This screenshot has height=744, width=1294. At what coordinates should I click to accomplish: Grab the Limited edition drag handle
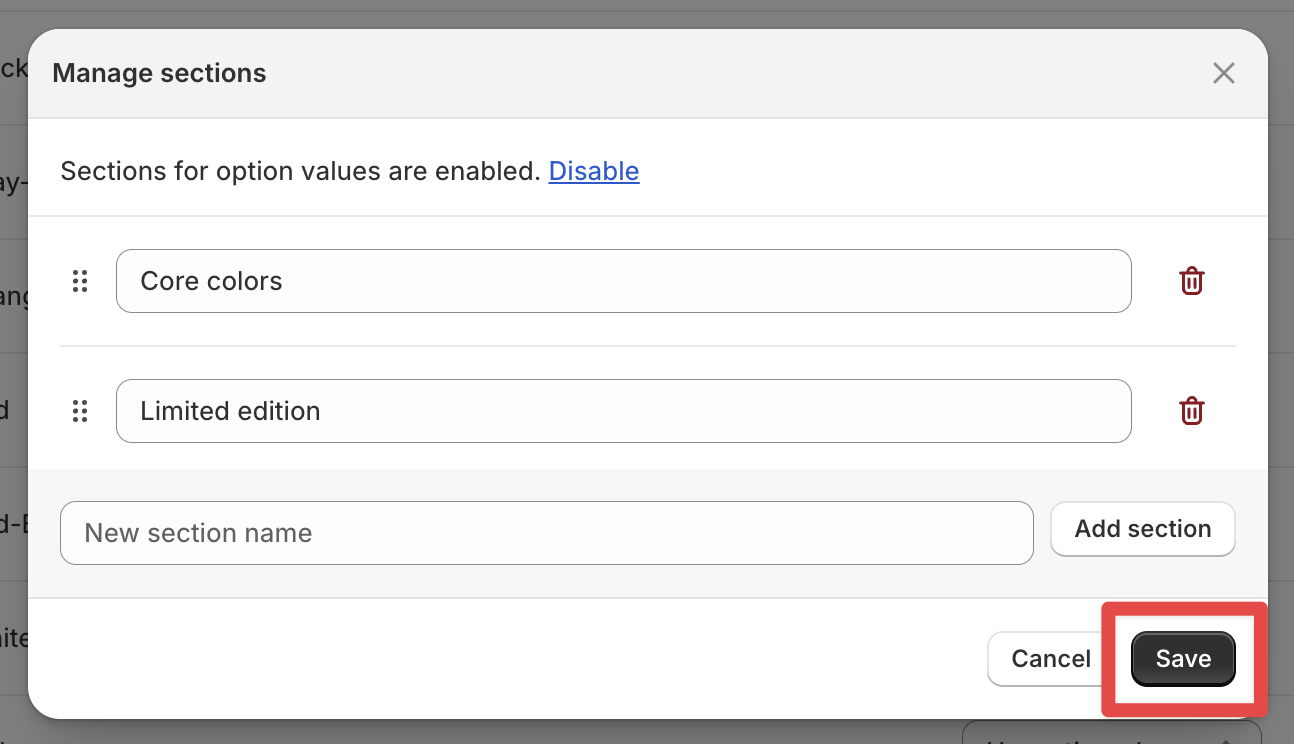(x=80, y=411)
